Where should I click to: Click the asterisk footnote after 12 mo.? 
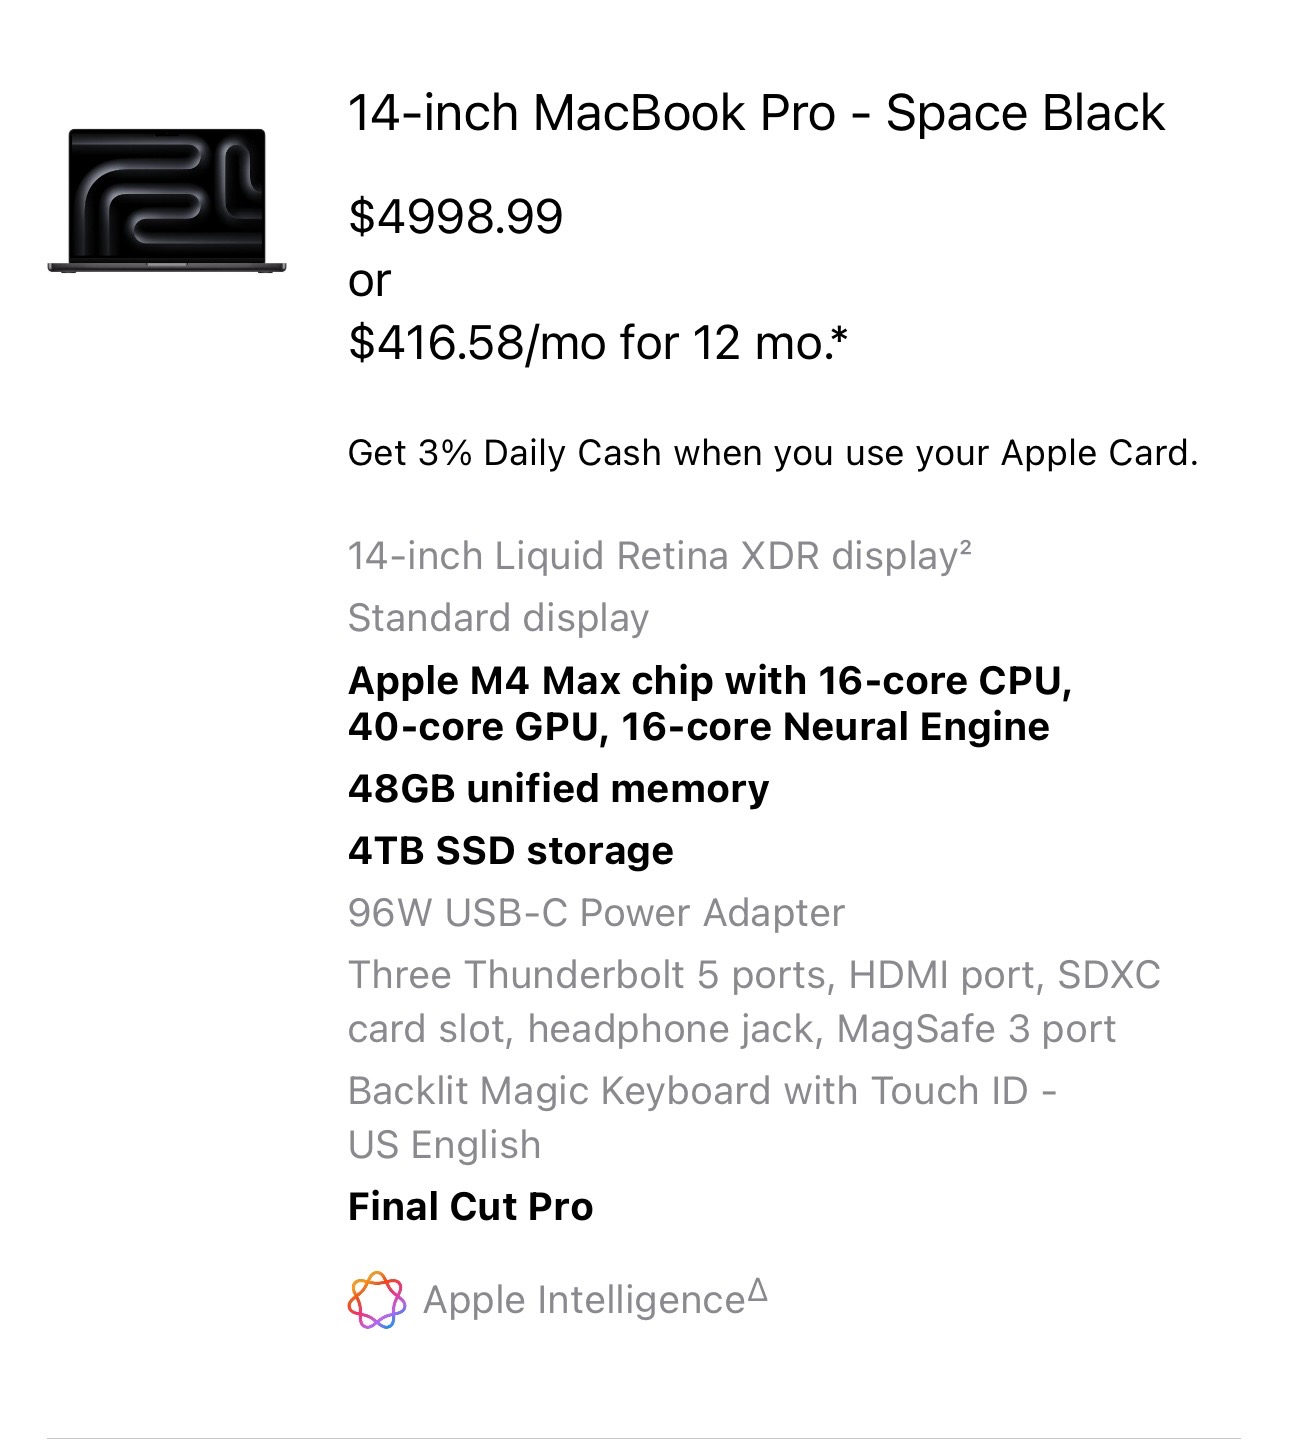pos(839,336)
